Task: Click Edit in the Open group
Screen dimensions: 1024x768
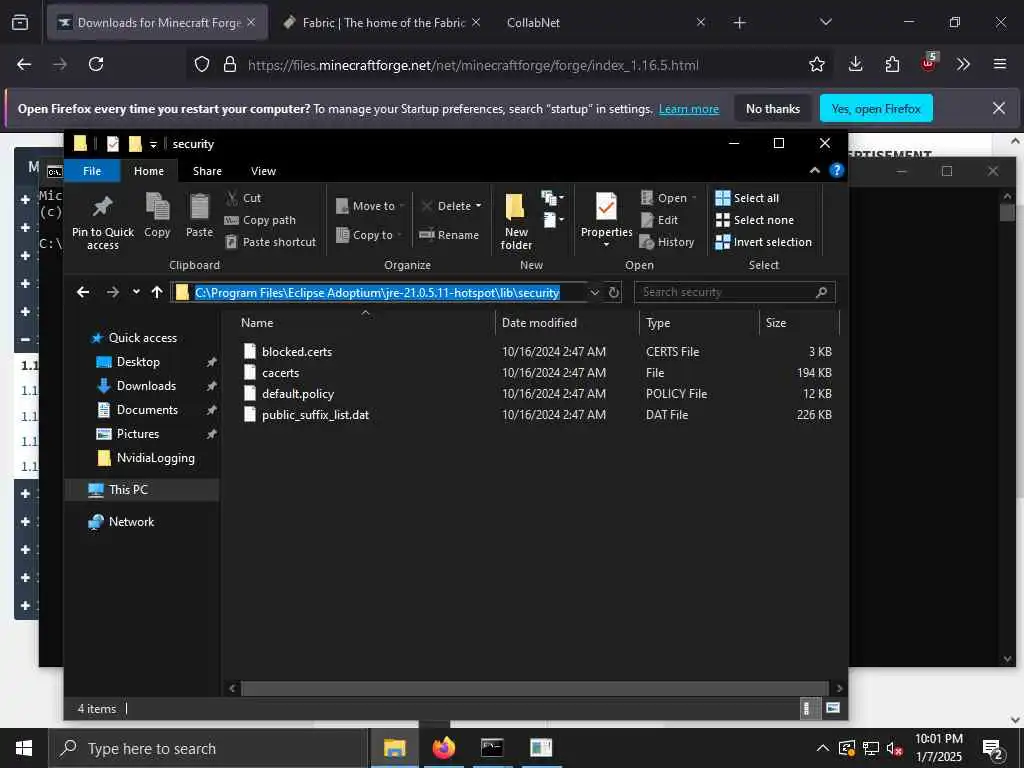Action: pos(660,220)
